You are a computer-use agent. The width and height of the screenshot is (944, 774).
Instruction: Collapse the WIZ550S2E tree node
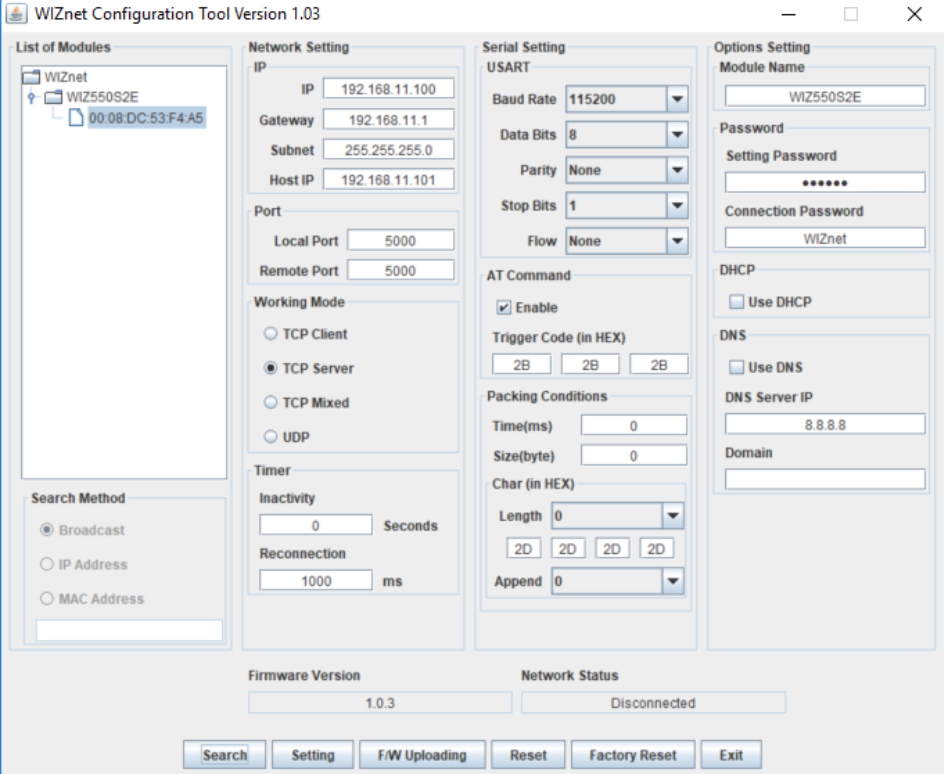[31, 97]
